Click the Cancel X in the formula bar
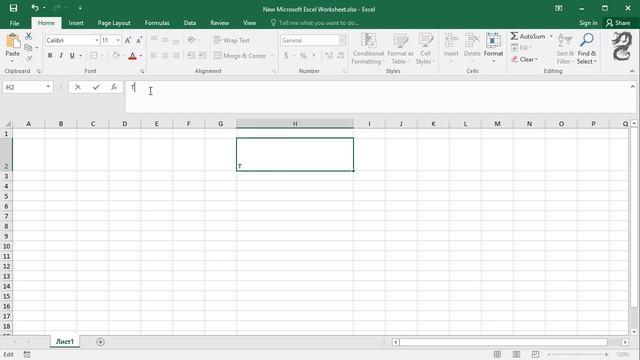Image resolution: width=640 pixels, height=360 pixels. [78, 87]
